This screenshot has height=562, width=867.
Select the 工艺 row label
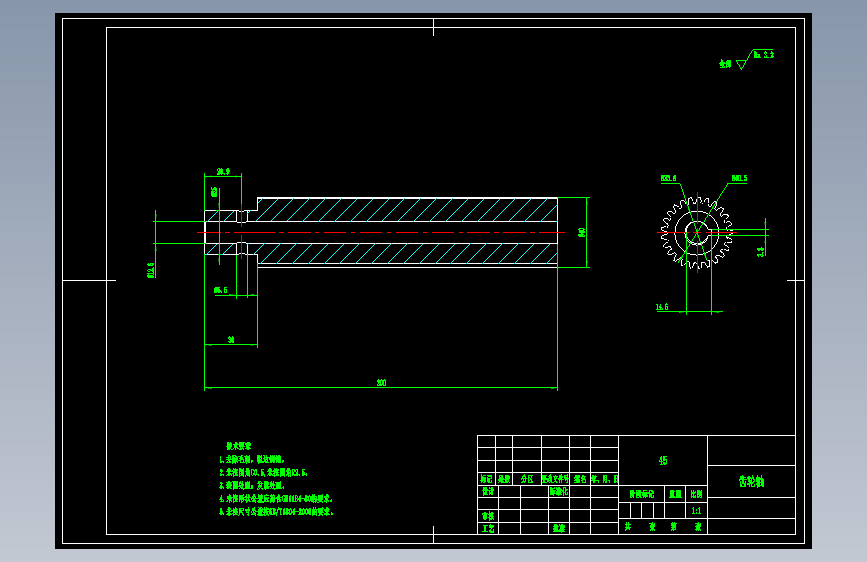click(x=488, y=529)
